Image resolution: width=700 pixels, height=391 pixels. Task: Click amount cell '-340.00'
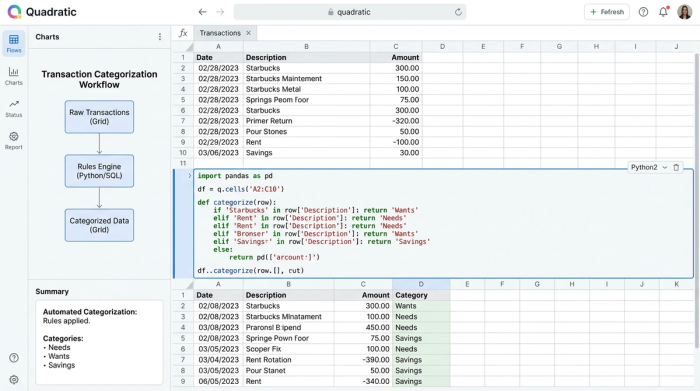tap(363, 381)
